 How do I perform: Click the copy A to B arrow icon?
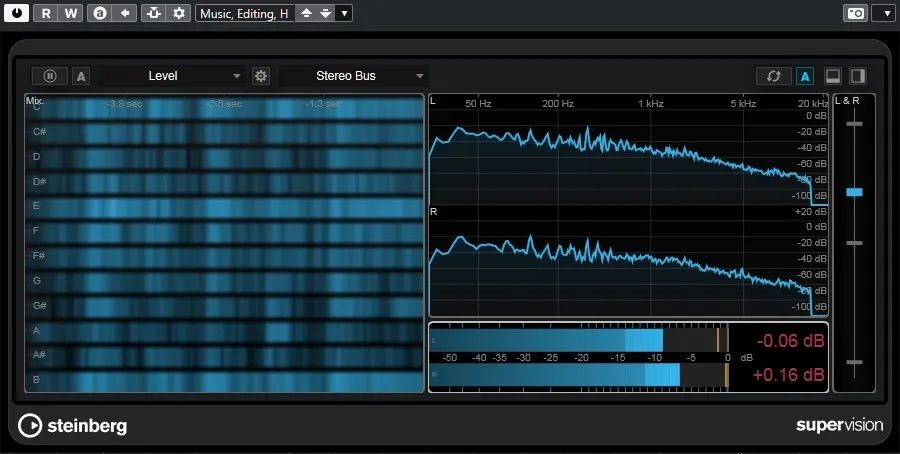coord(124,13)
